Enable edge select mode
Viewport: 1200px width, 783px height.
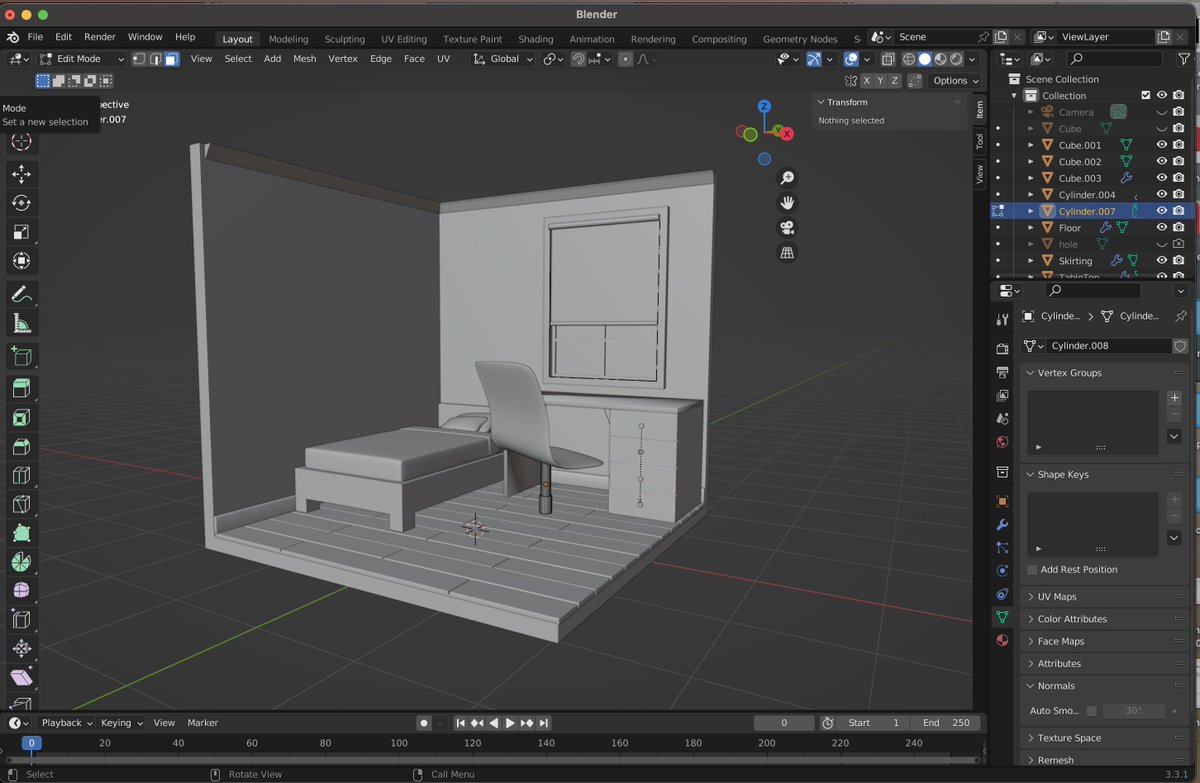click(x=156, y=59)
